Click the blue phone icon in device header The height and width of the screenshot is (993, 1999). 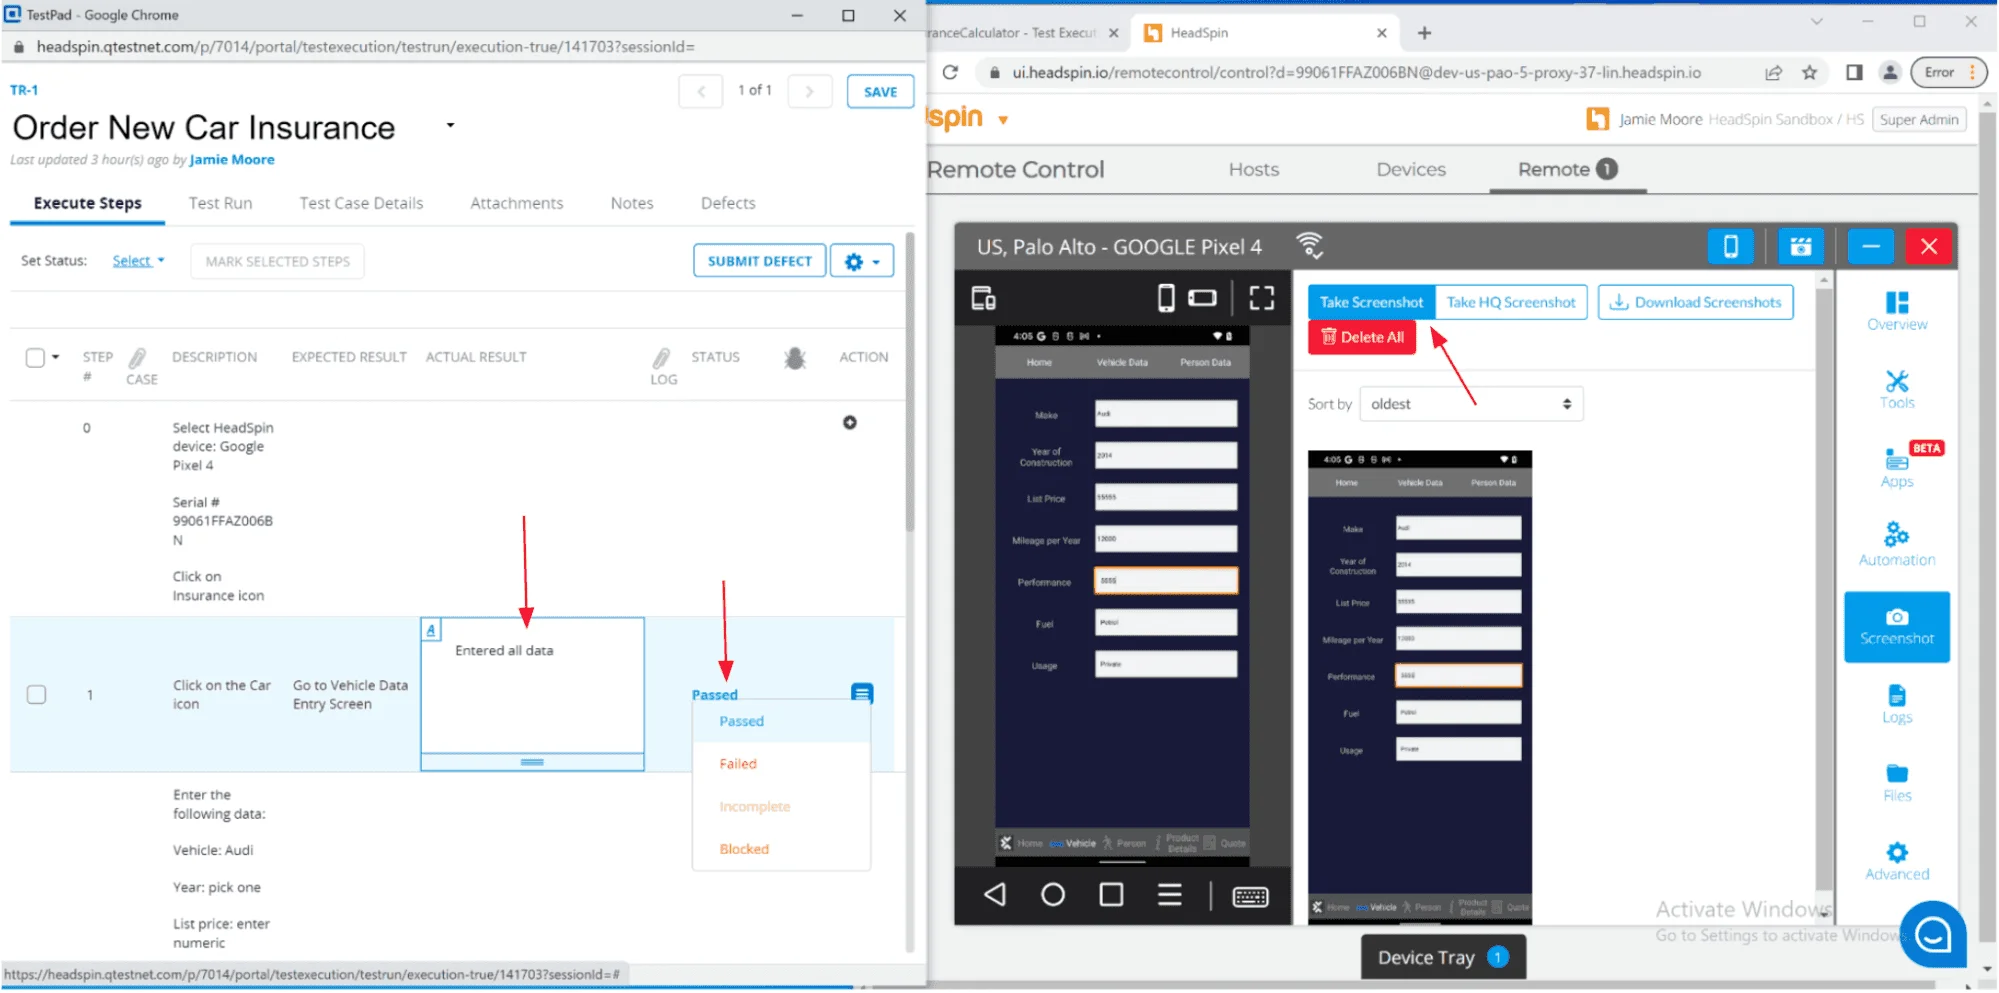tap(1730, 246)
